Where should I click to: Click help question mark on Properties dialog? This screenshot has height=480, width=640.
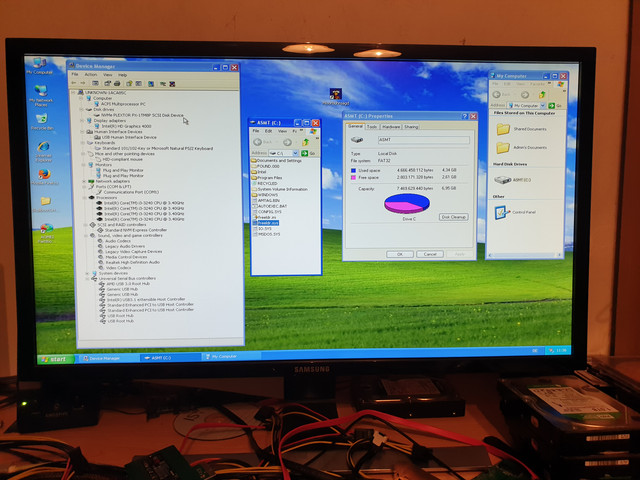[464, 116]
